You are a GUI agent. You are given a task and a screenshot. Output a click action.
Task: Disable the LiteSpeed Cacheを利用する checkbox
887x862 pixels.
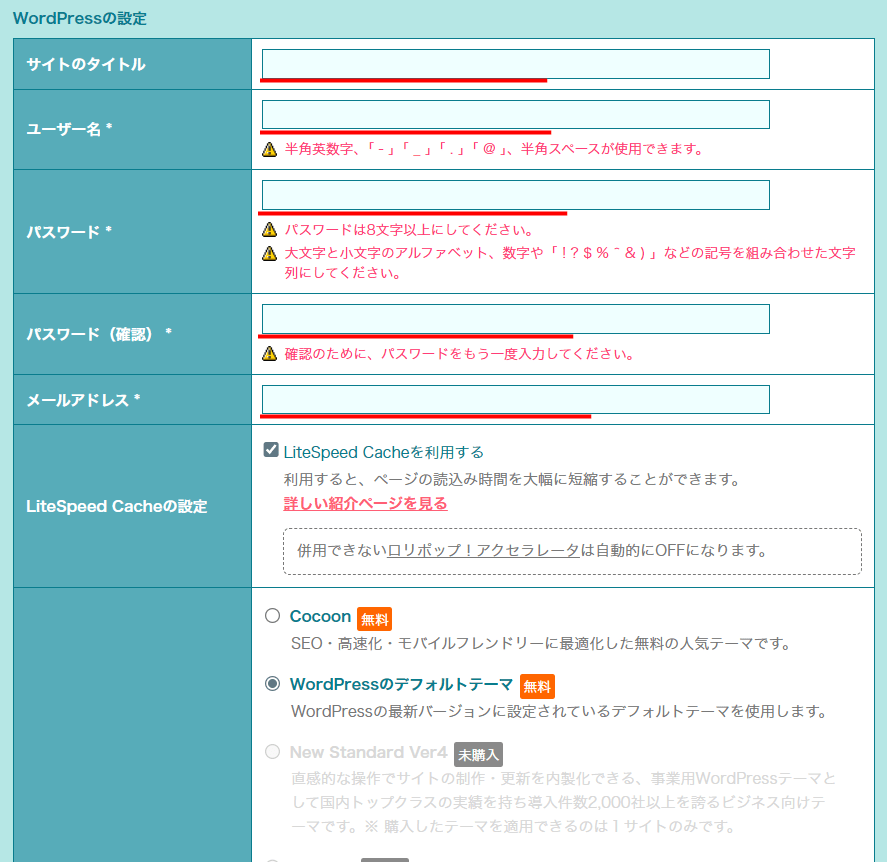[x=269, y=449]
